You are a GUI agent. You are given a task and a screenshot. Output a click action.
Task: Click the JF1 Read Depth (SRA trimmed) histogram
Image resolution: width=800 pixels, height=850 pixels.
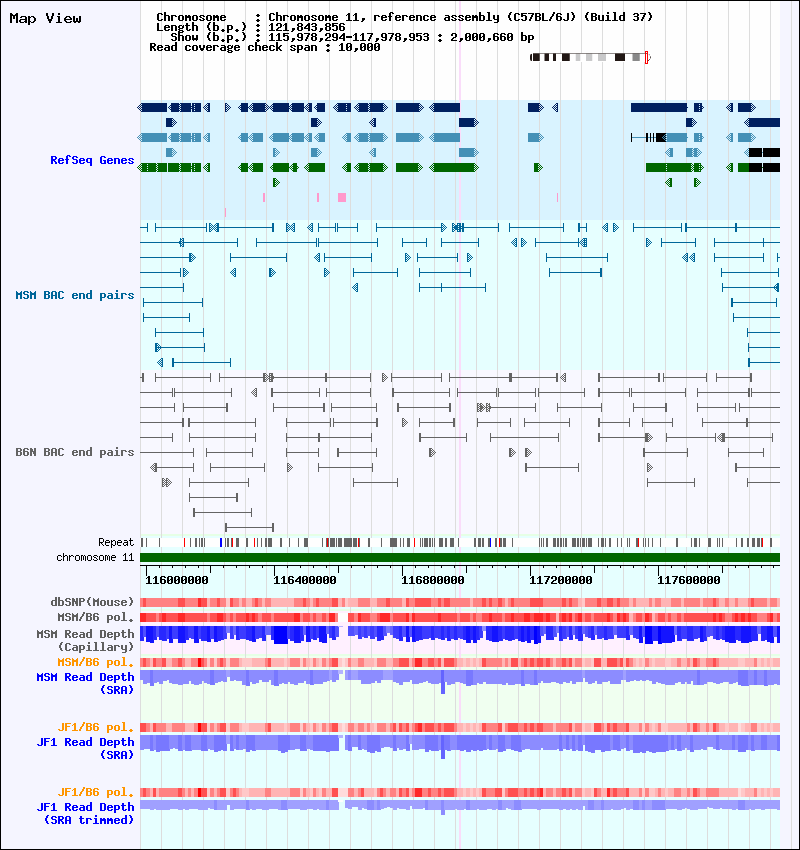(x=460, y=805)
